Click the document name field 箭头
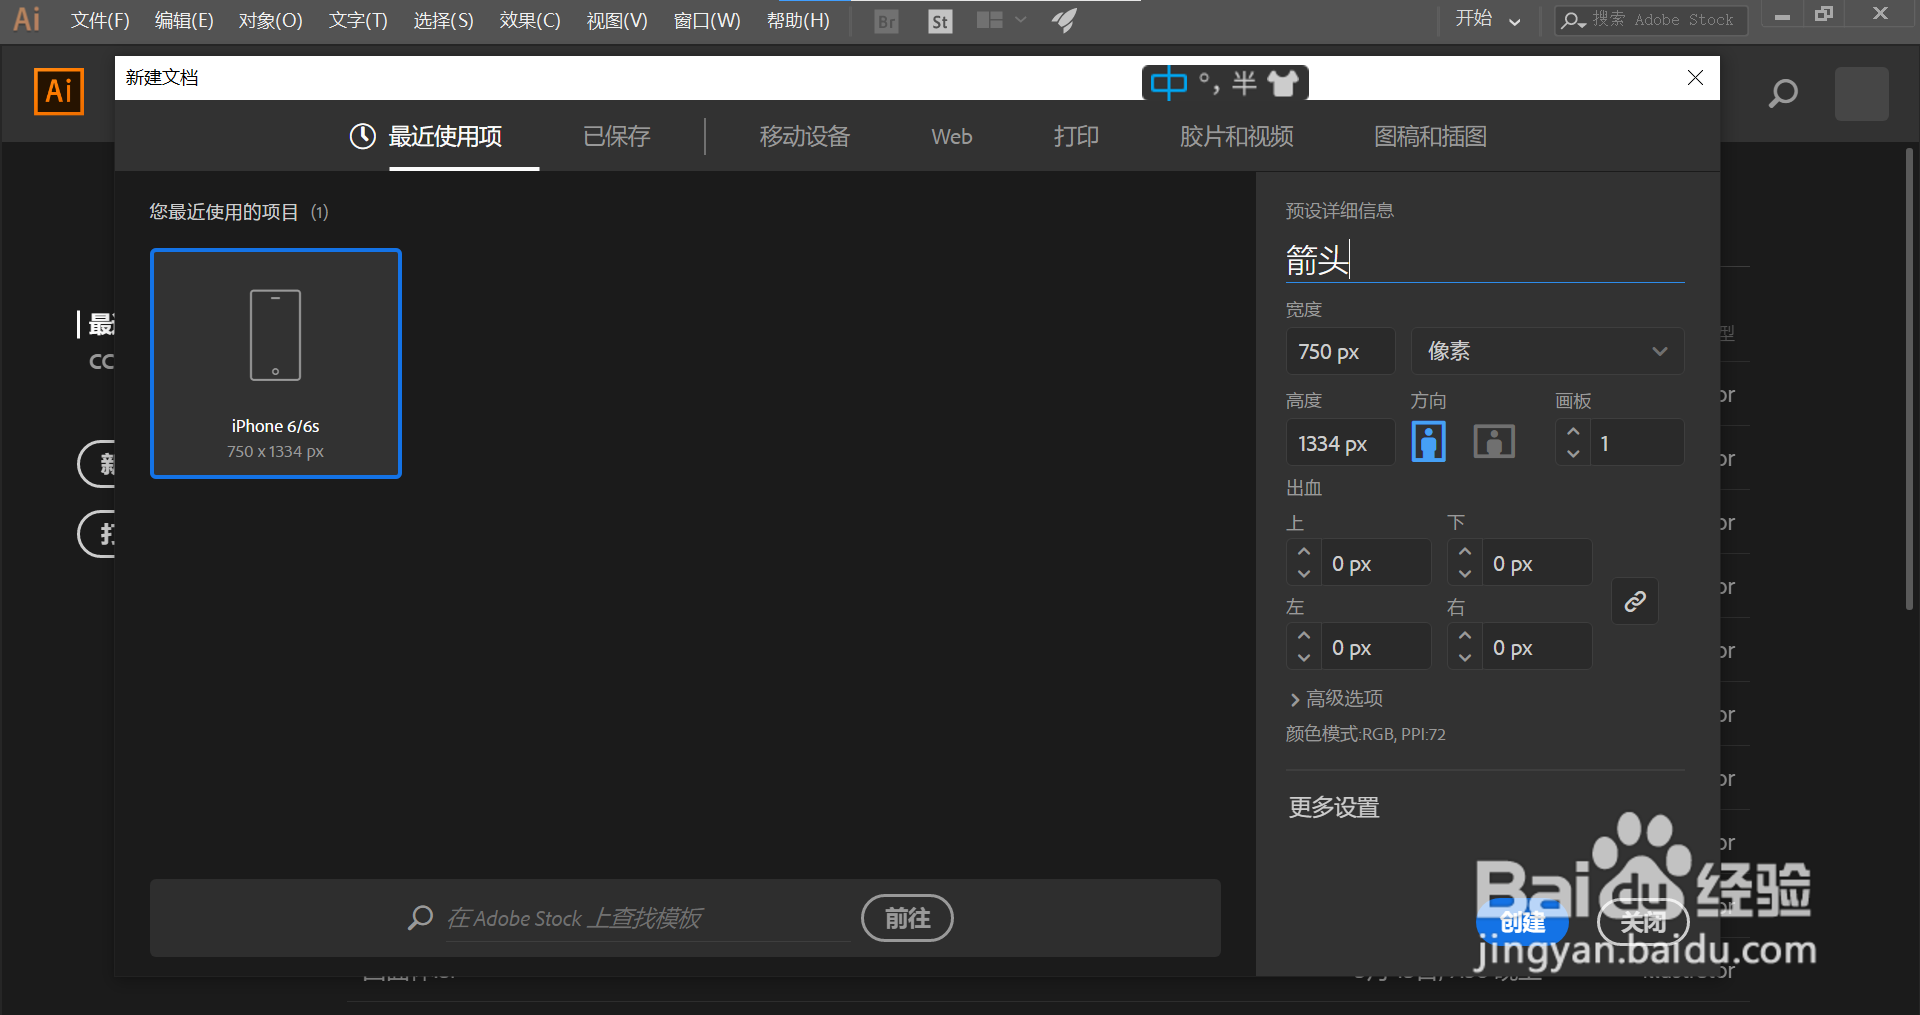This screenshot has width=1920, height=1015. (1485, 260)
